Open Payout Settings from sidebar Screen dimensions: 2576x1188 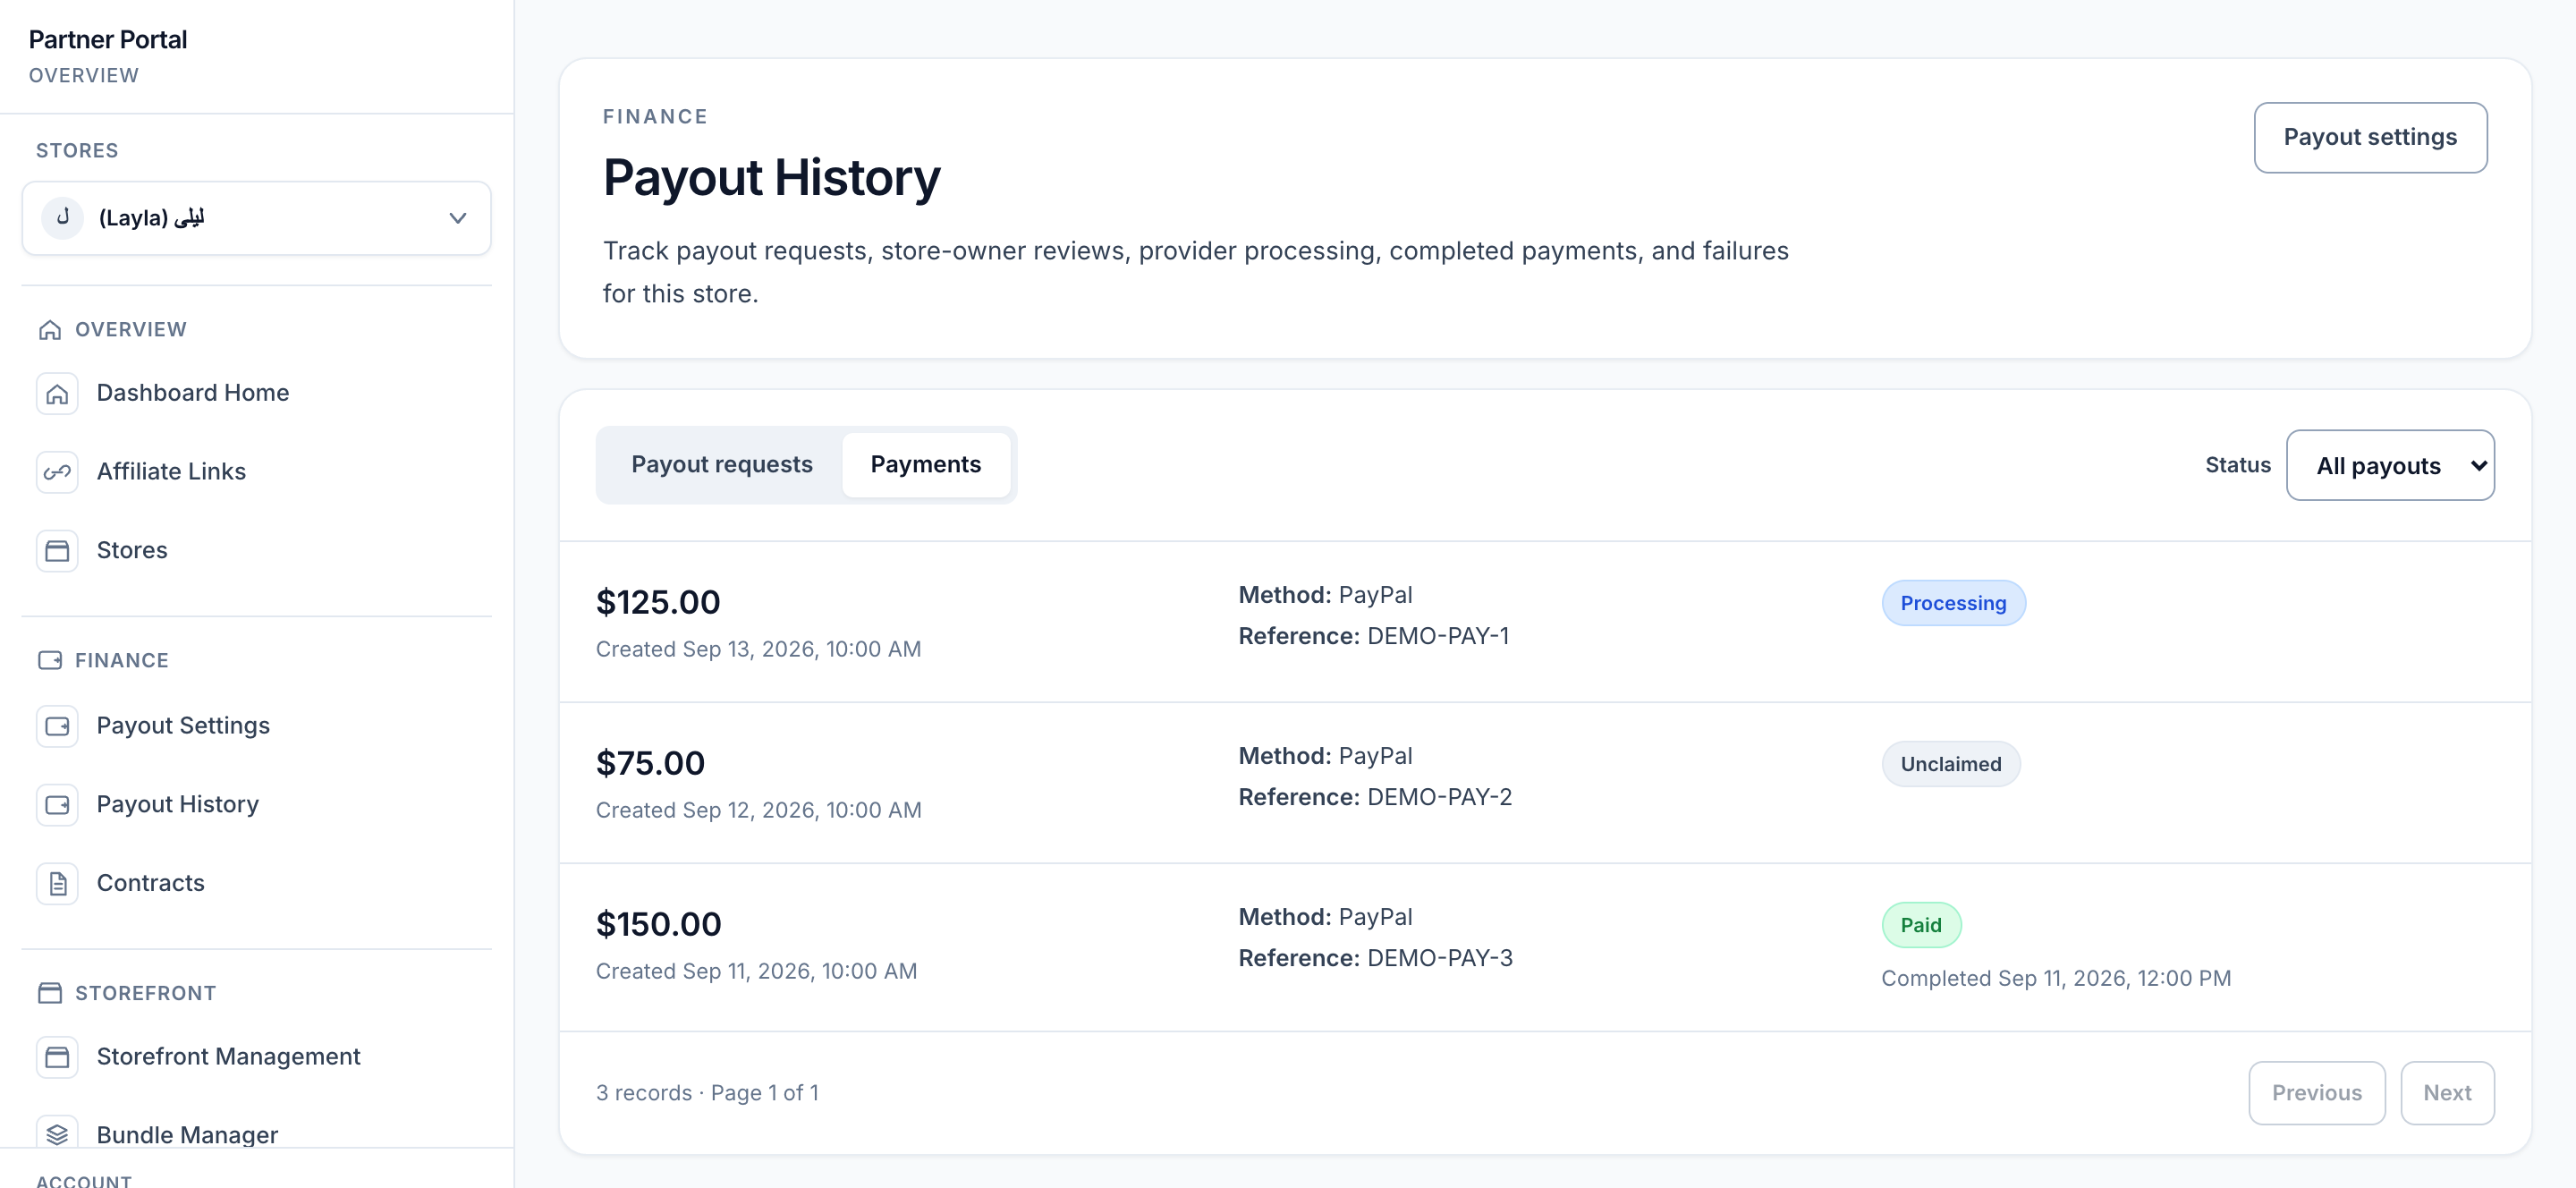pyautogui.click(x=256, y=726)
